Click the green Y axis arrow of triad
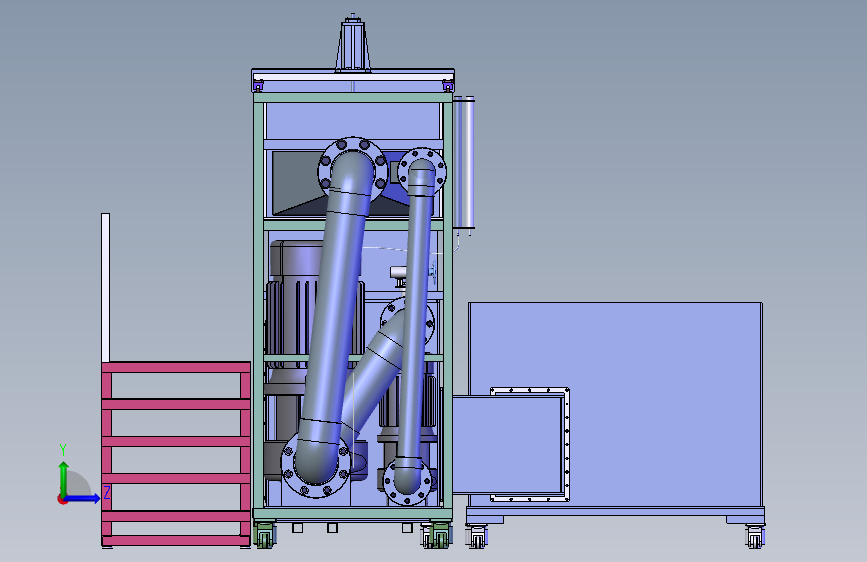 64,476
